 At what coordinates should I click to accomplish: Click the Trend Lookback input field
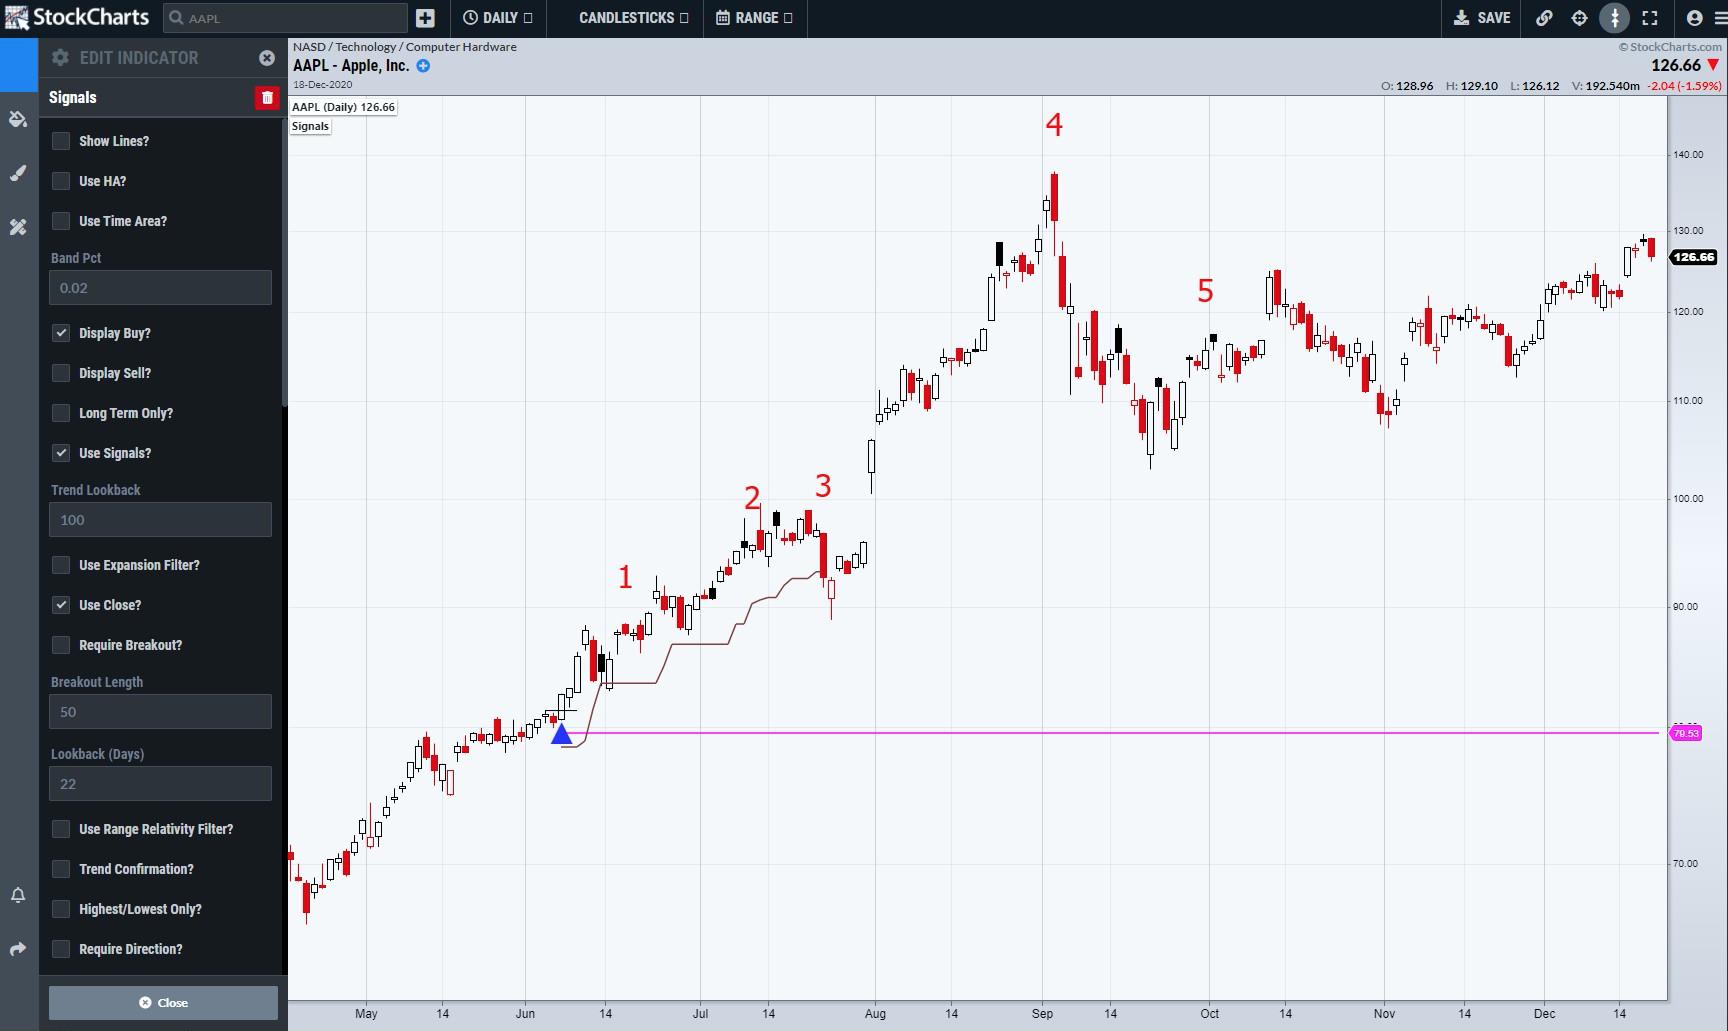pyautogui.click(x=160, y=520)
